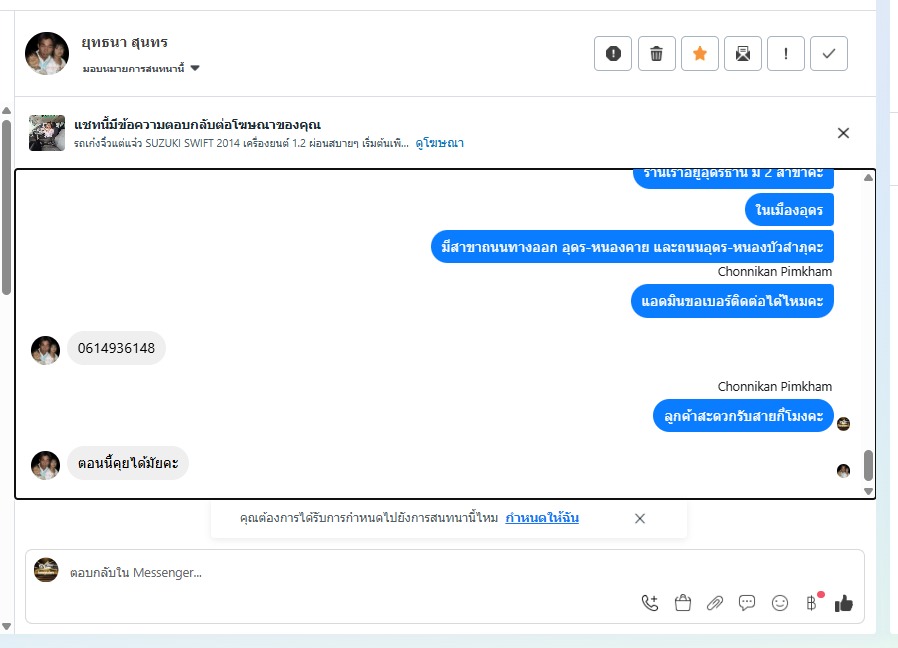The width and height of the screenshot is (898, 648).
Task: Flag conversation with the exclamation mark button
Action: 786,53
